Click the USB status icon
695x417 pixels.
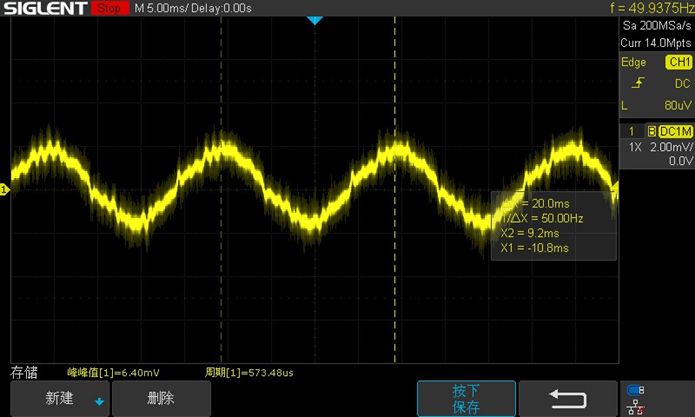pos(634,390)
